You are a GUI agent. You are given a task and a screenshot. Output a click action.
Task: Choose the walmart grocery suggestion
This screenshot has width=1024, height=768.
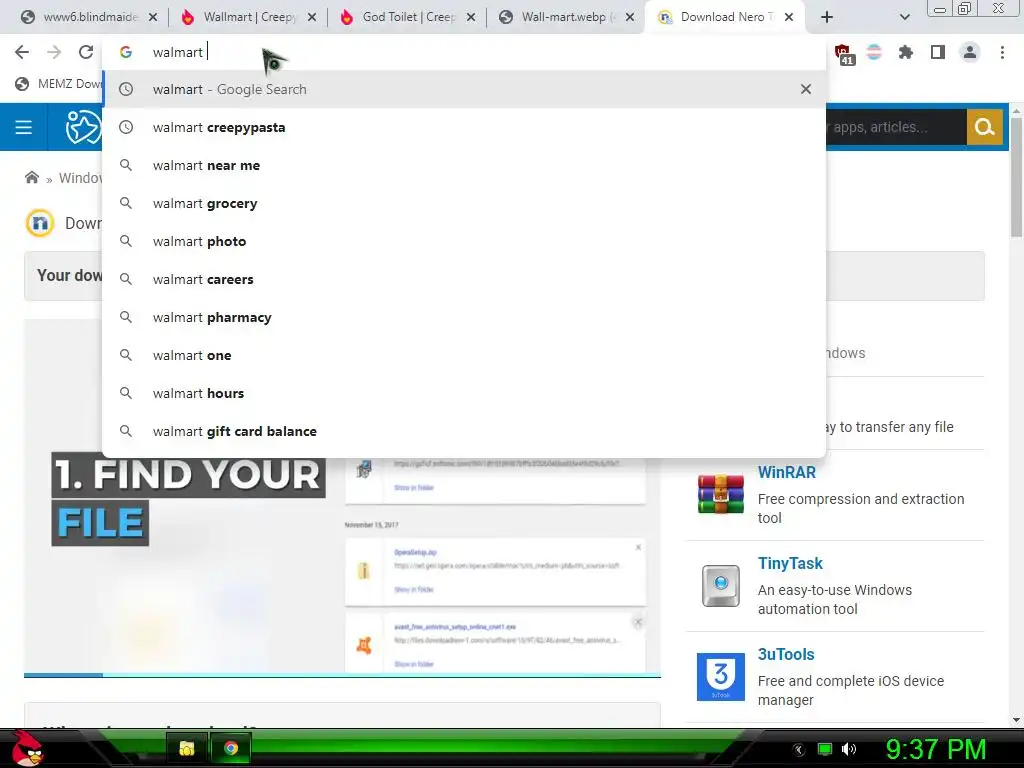(464, 203)
